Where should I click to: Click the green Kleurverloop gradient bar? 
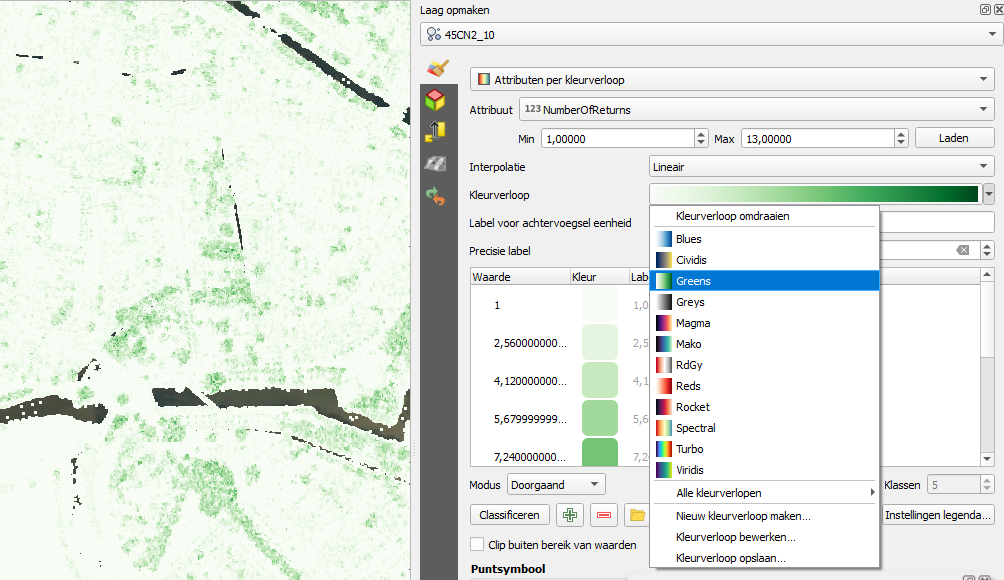814,194
